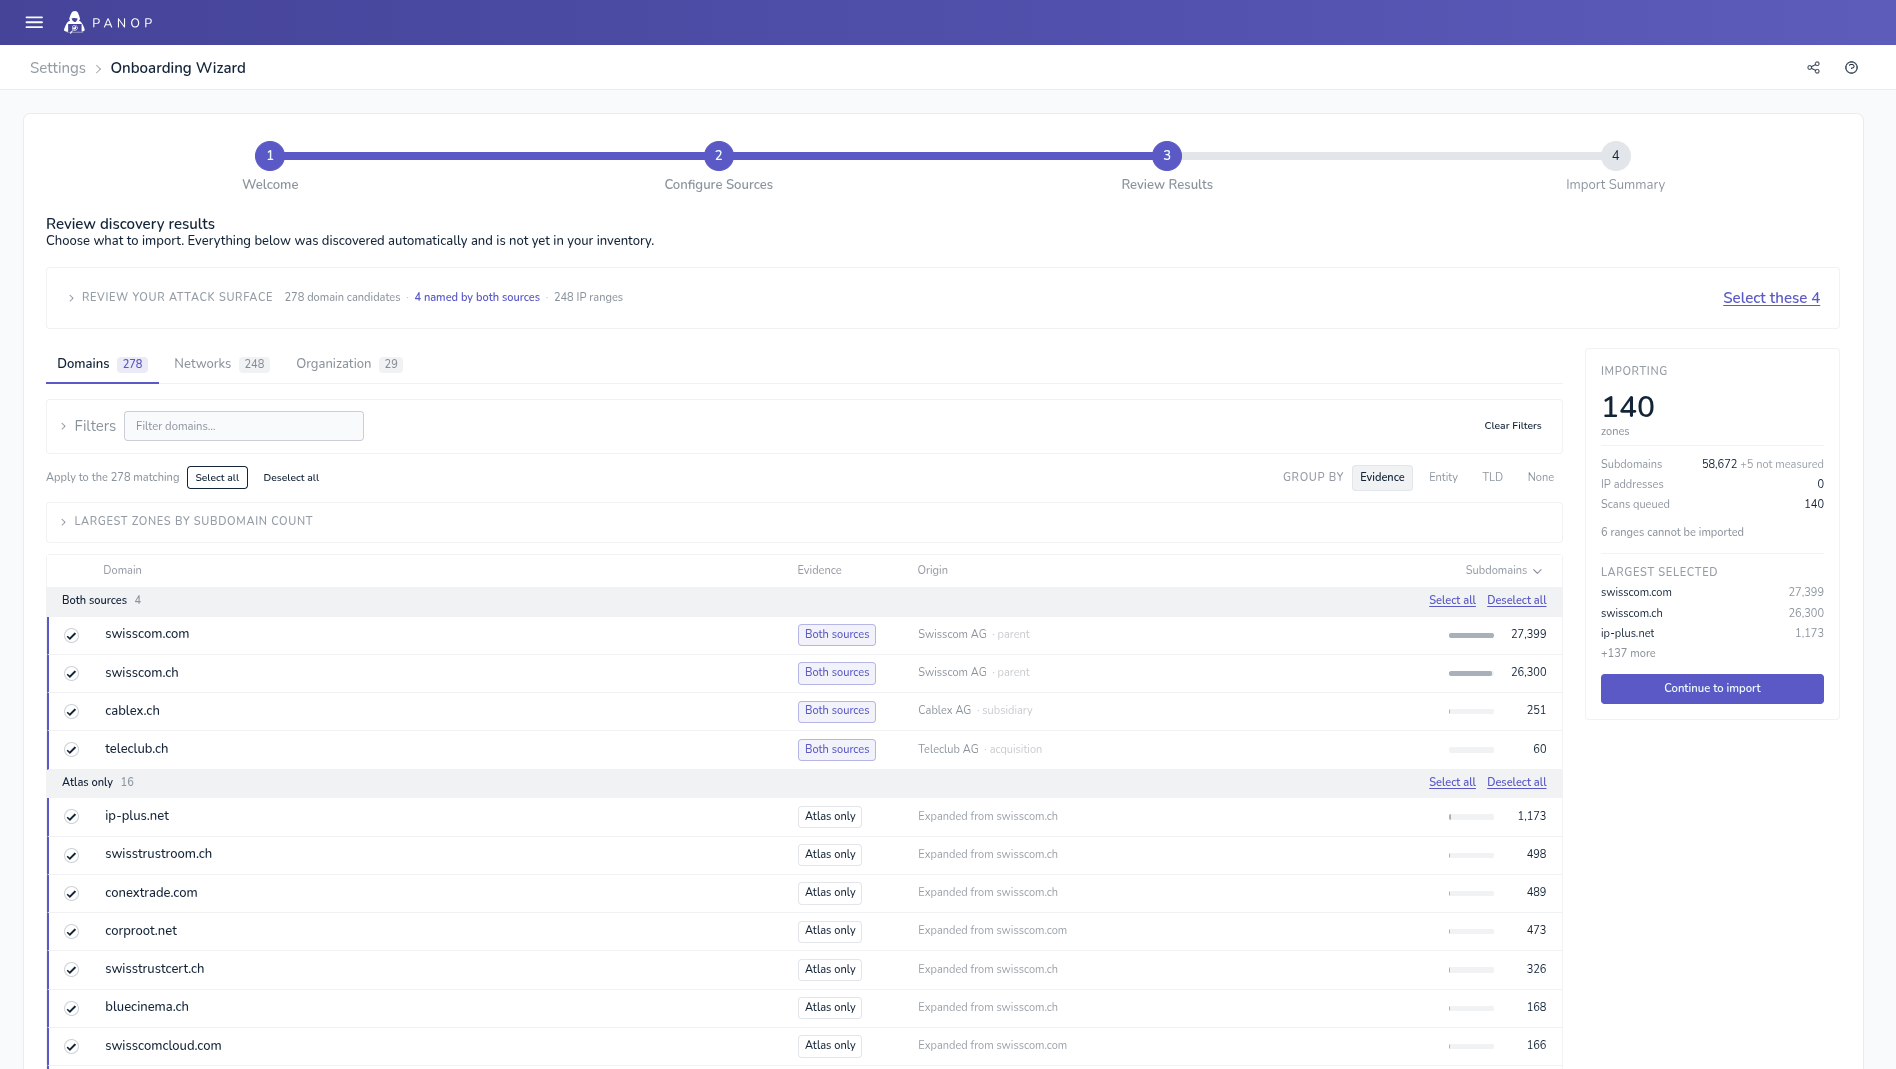Uncheck the swisstrustcert.ch checkbox
Image resolution: width=1896 pixels, height=1069 pixels.
[x=72, y=969]
